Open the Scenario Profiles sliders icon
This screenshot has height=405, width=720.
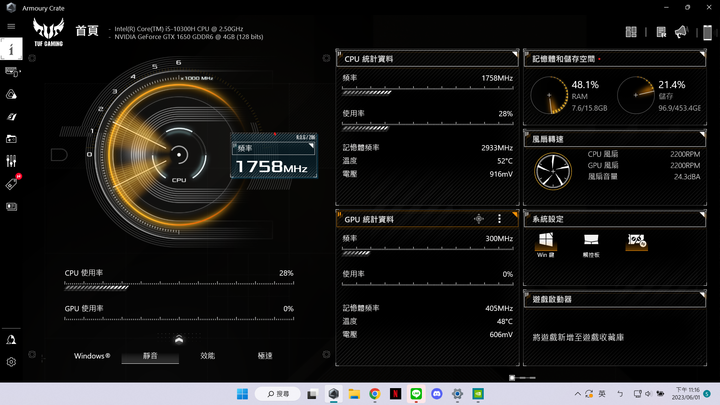pos(11,161)
